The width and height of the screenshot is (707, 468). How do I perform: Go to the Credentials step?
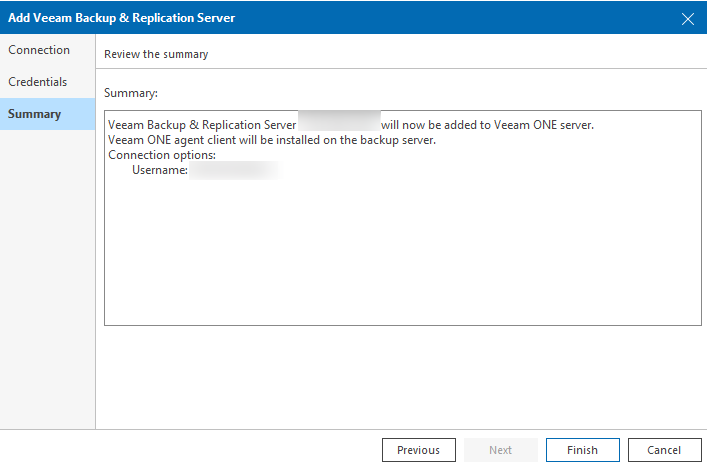click(47, 82)
